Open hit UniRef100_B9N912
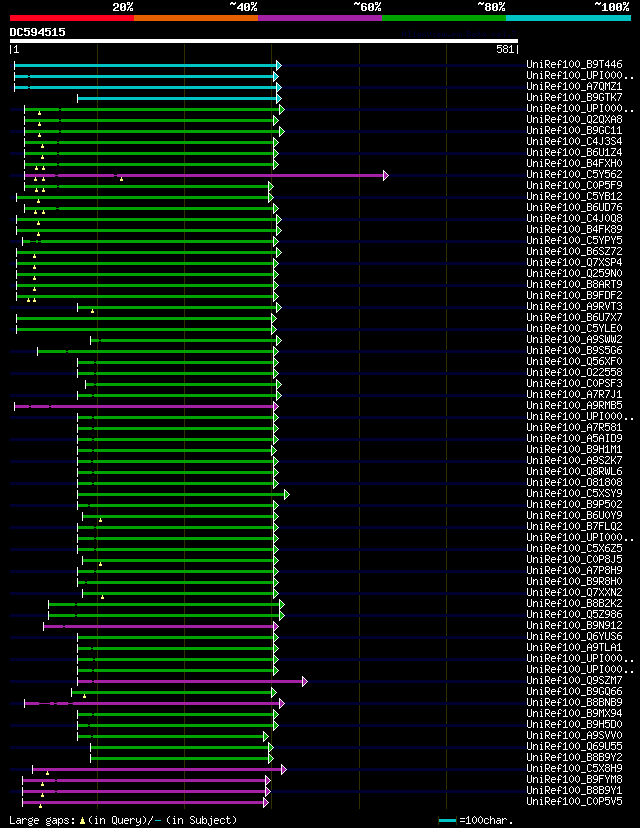Viewport: 640px width, 828px height. coord(574,625)
